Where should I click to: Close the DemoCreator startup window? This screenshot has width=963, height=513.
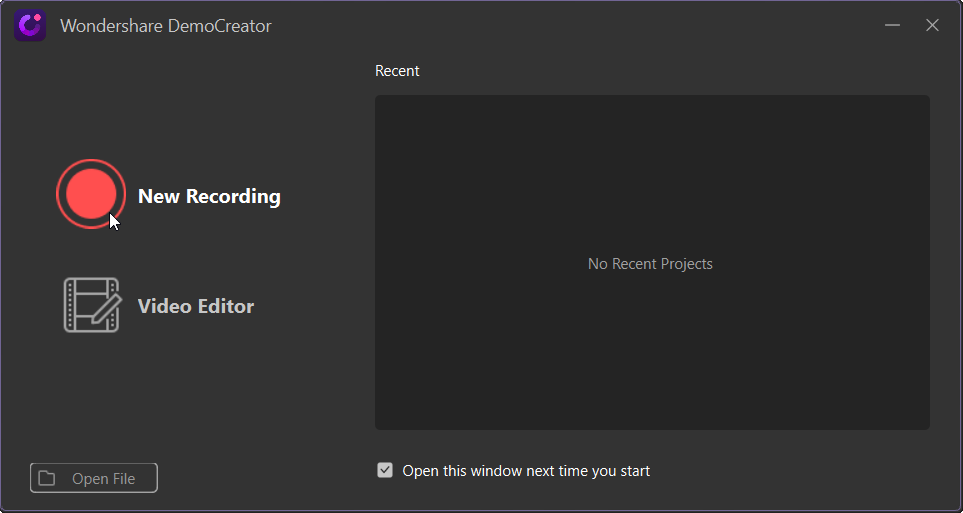pos(932,25)
